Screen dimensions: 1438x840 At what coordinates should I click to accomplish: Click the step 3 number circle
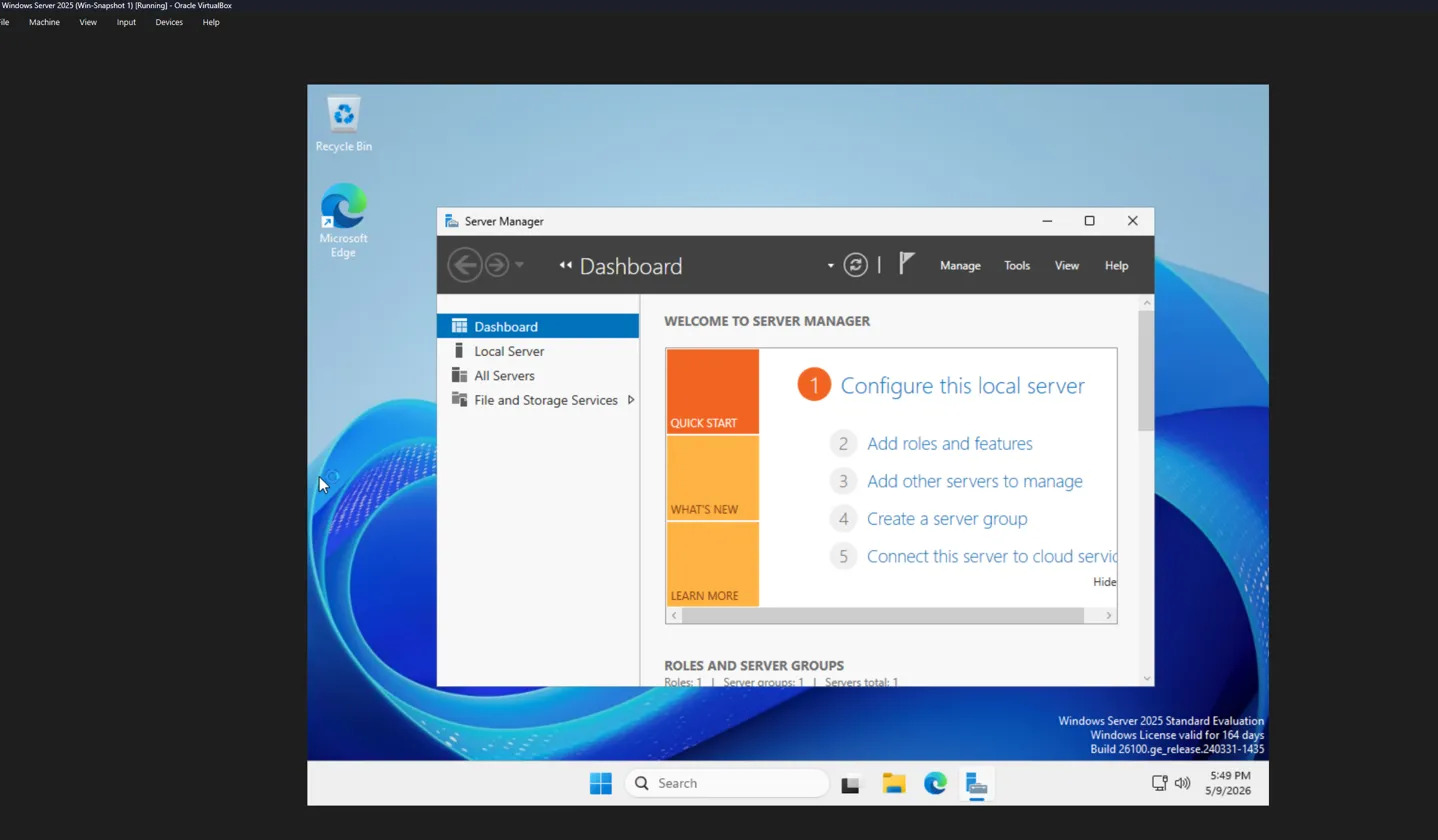(843, 481)
